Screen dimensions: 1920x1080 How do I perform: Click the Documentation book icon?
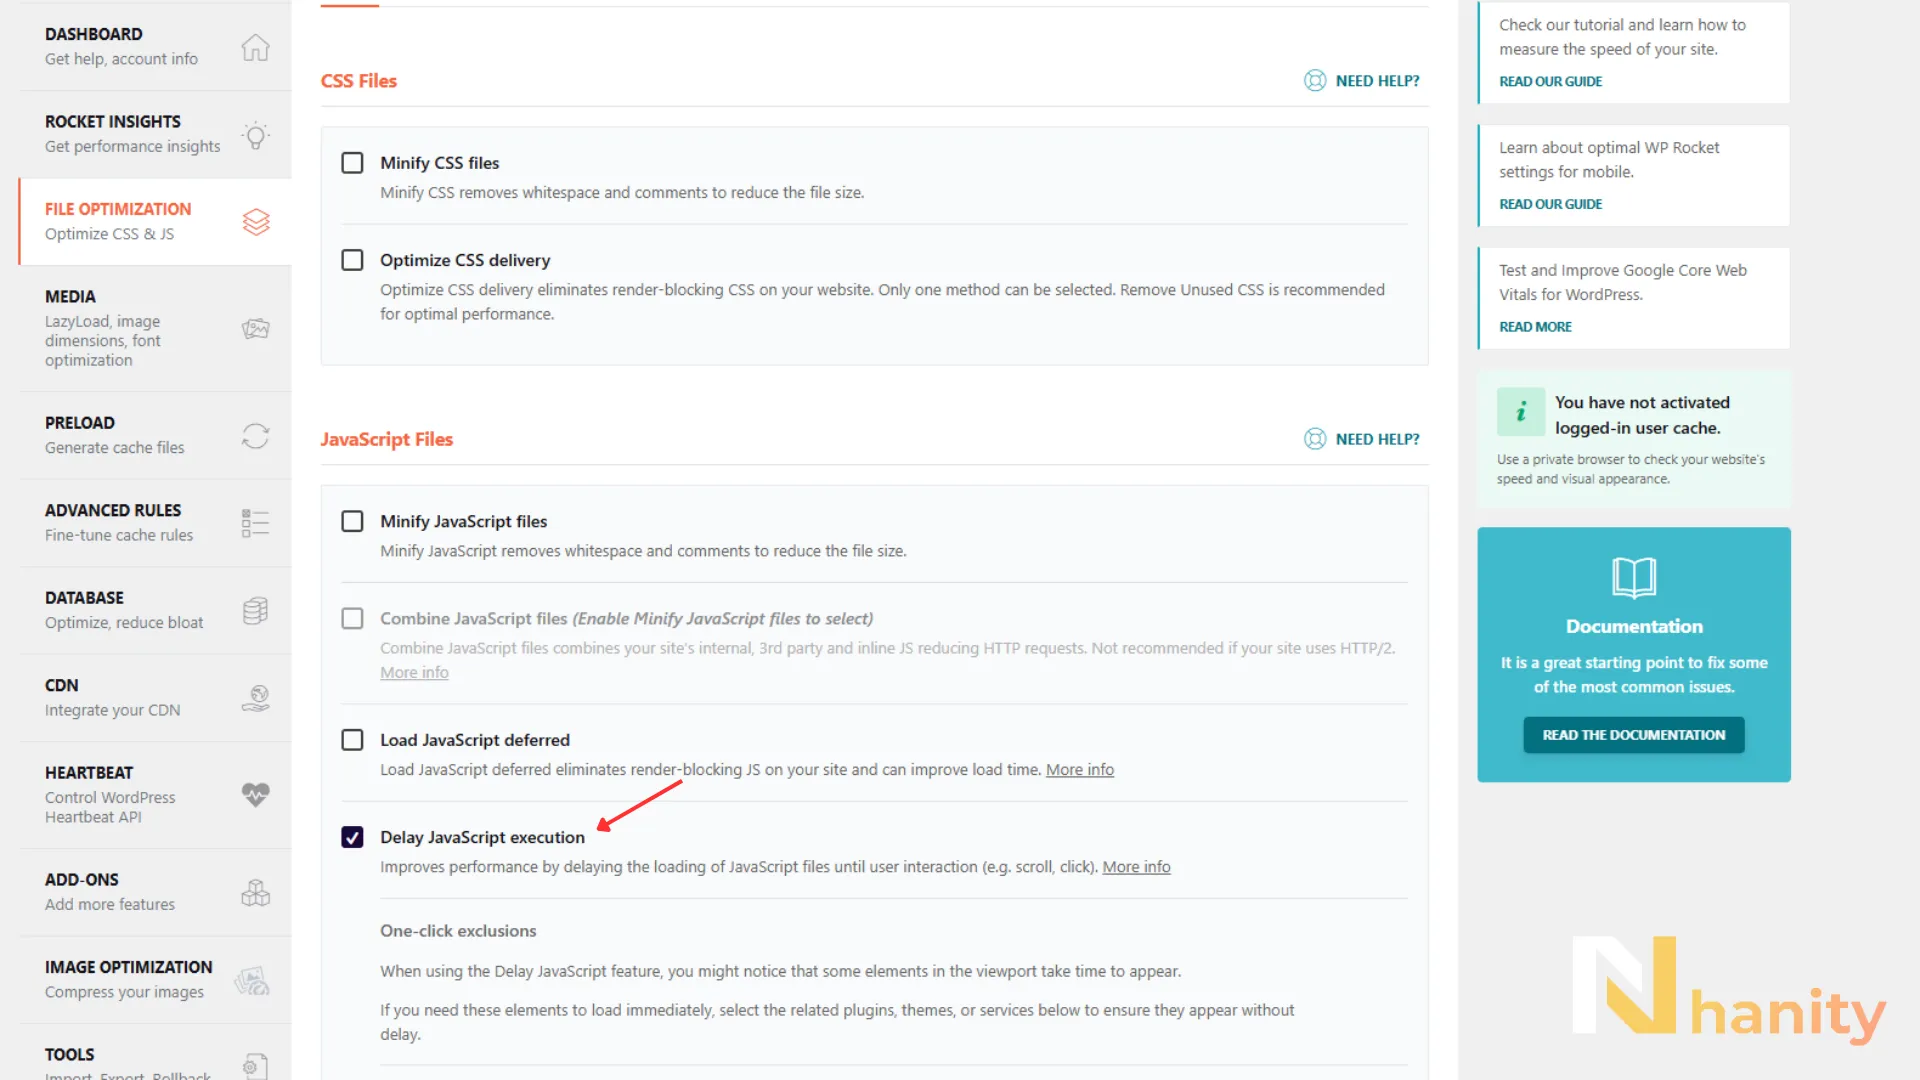pos(1634,577)
